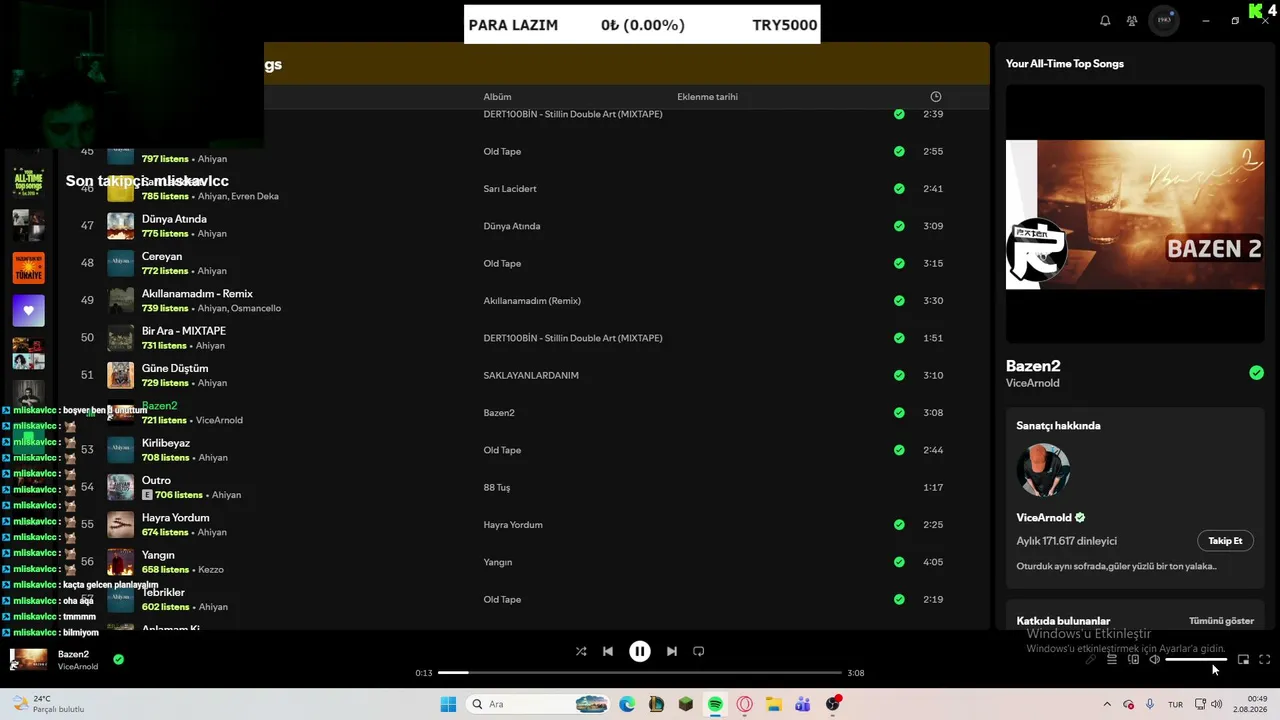The width and height of the screenshot is (1280, 720).
Task: Toggle saved checkmark beside Bazen2 in the side panel
Action: pyautogui.click(x=1256, y=373)
